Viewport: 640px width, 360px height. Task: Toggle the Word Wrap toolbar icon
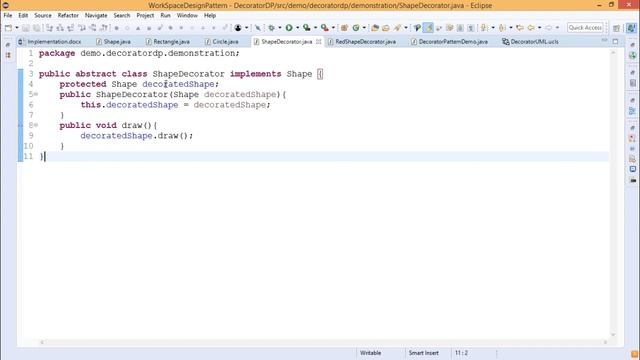click(439, 28)
